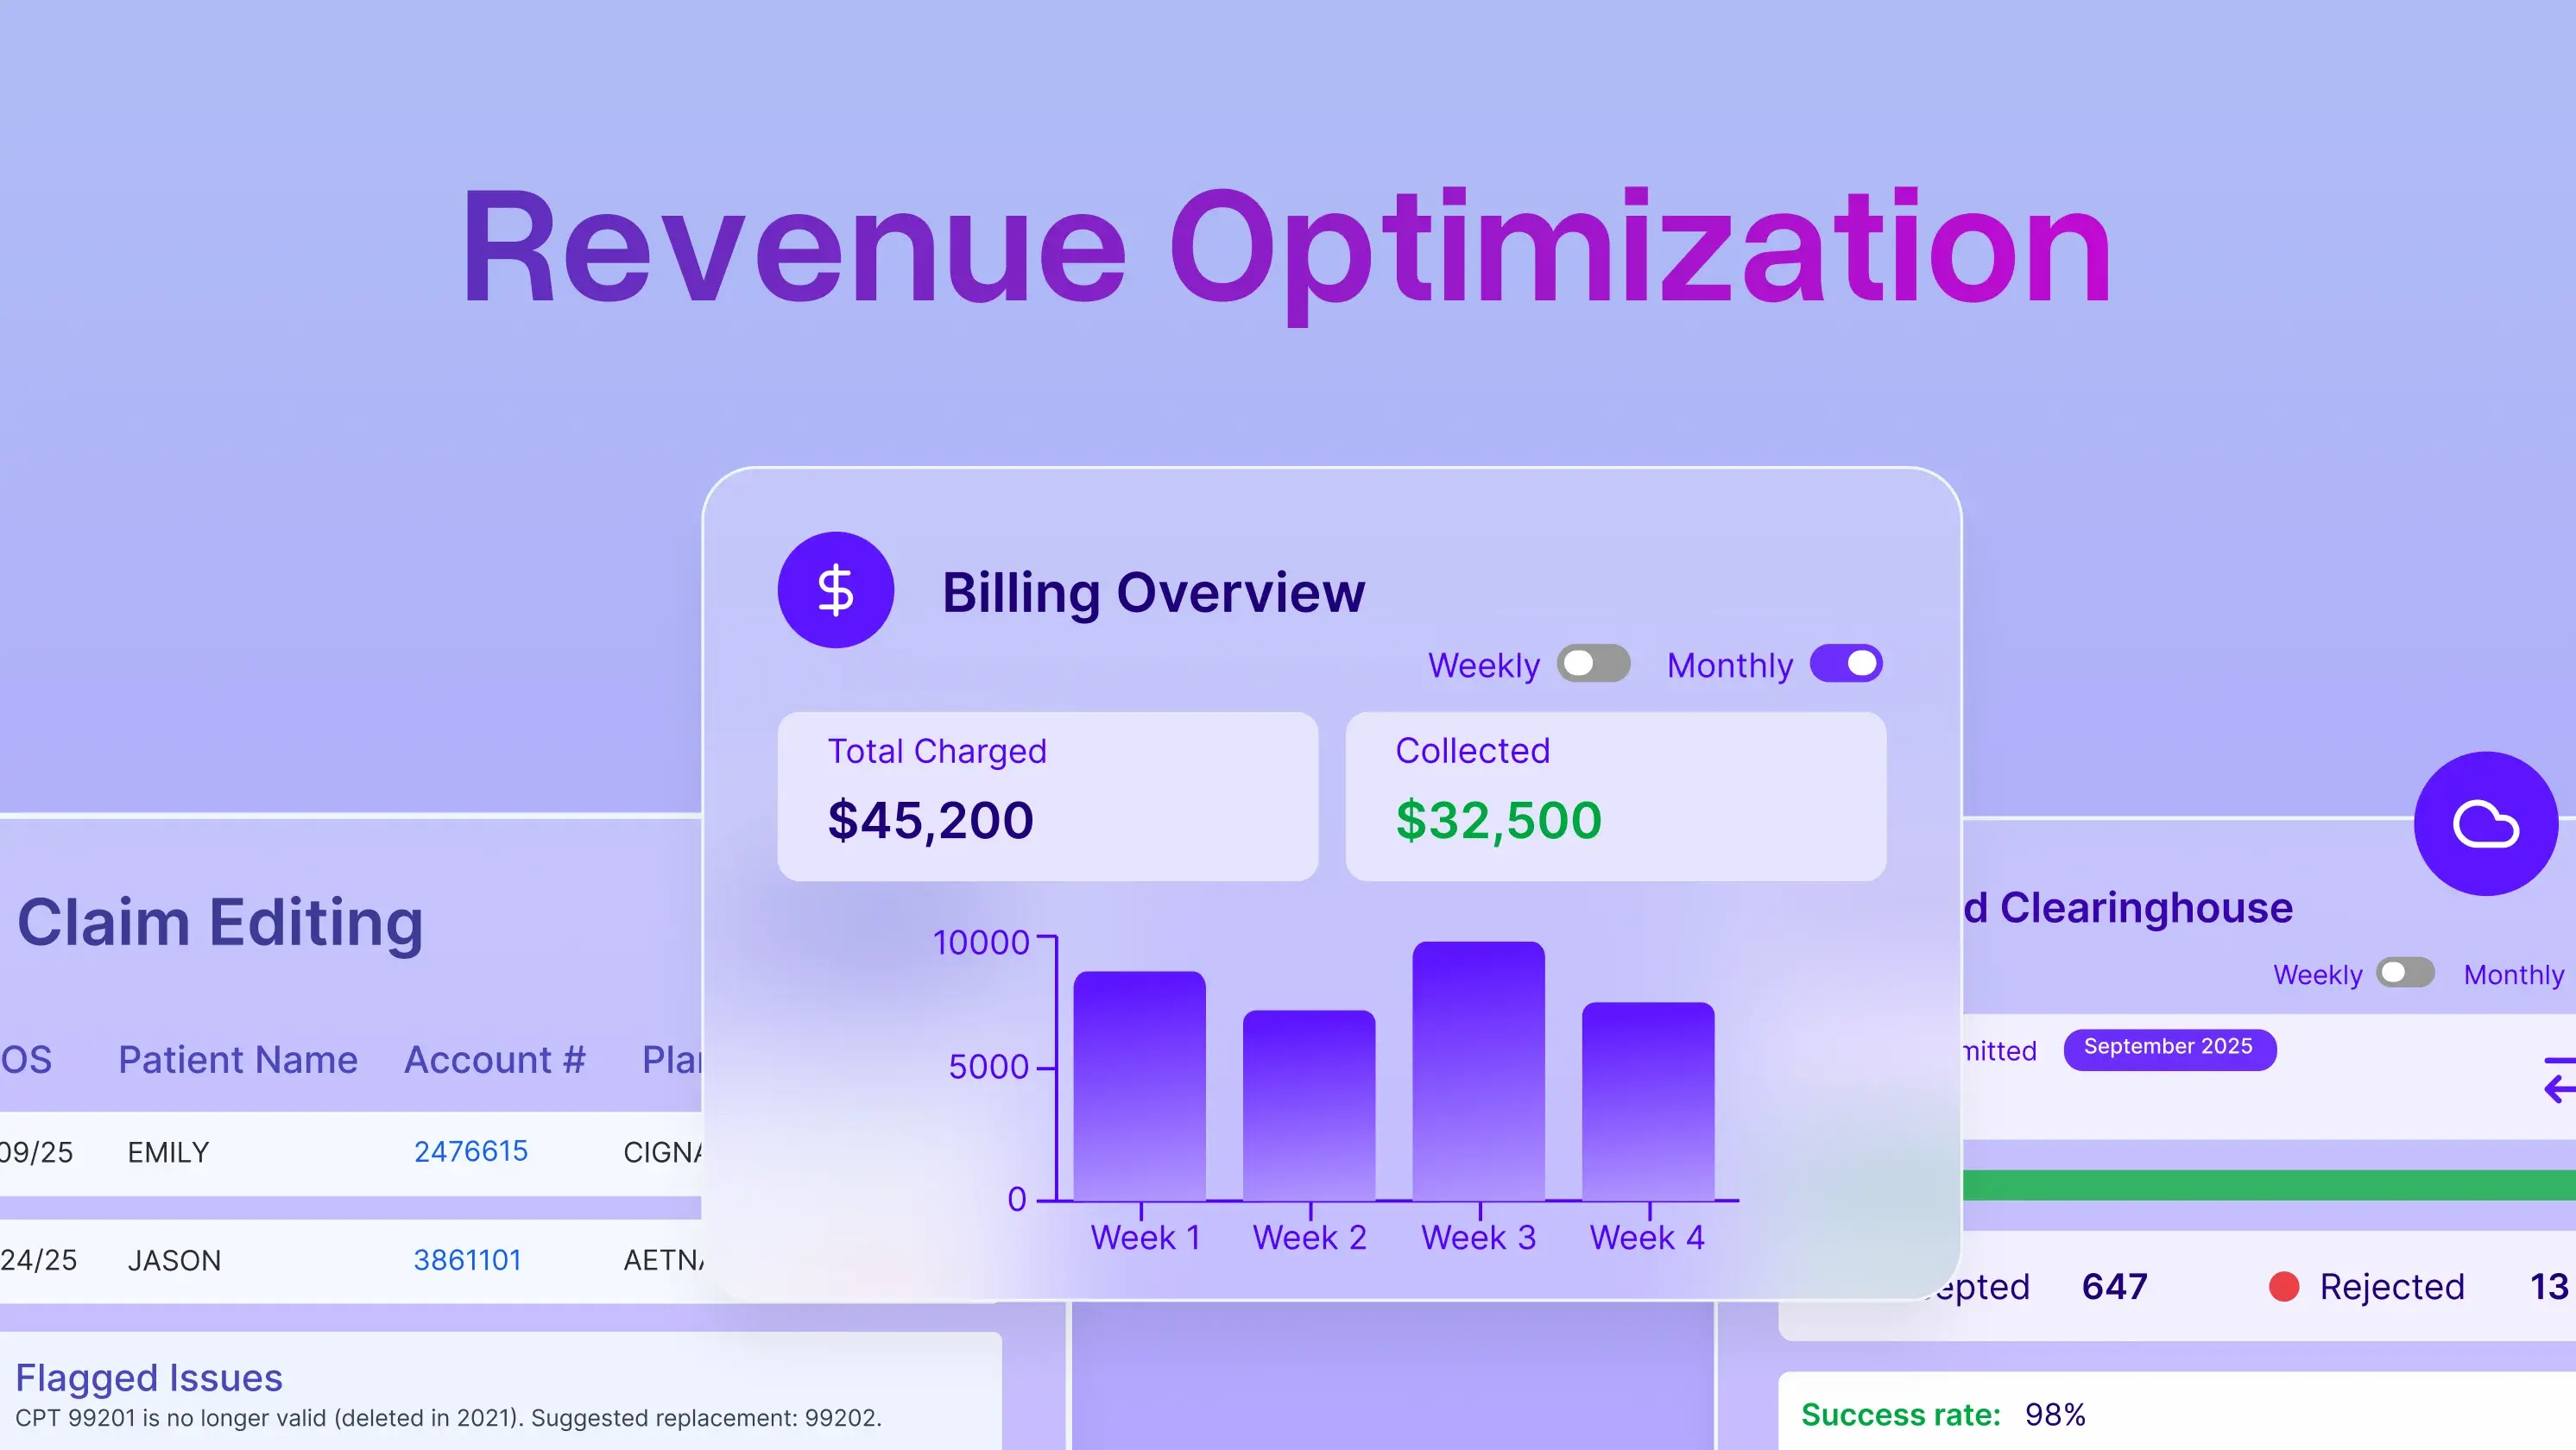Select the Week 3 bar in the chart

pos(1479,1070)
